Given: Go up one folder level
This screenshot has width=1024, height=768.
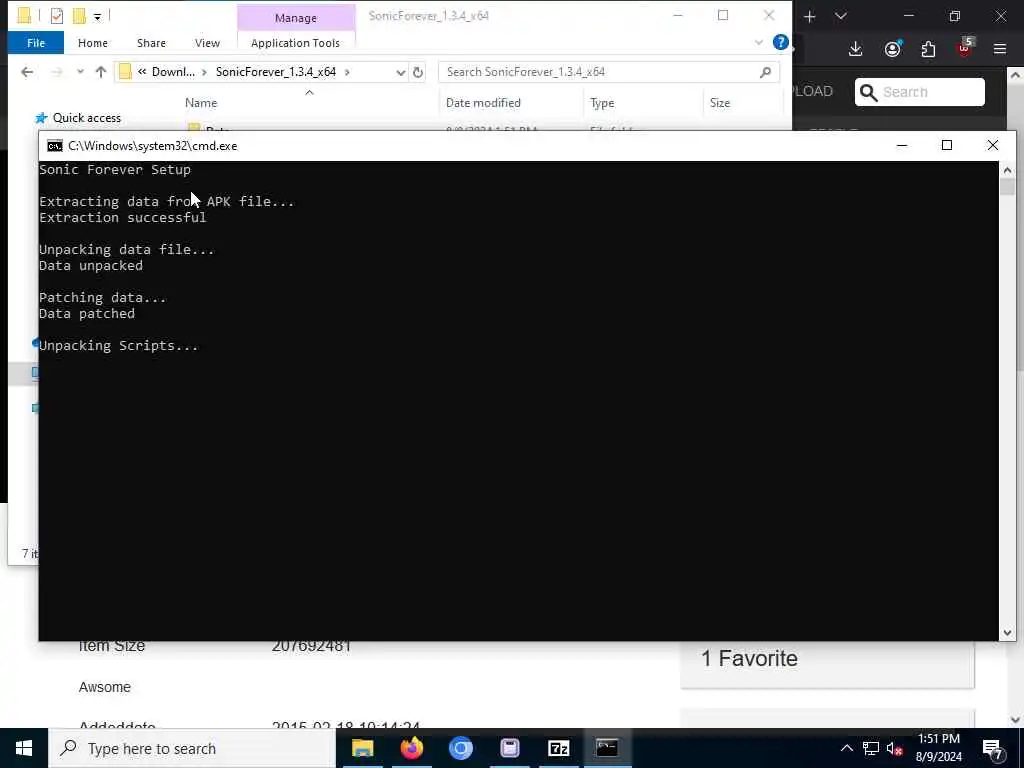Looking at the screenshot, I should [x=101, y=72].
